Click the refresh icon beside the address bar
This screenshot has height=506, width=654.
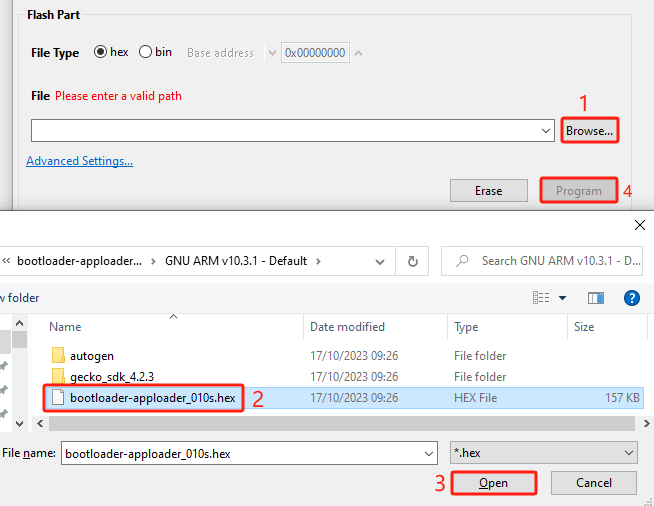click(412, 261)
